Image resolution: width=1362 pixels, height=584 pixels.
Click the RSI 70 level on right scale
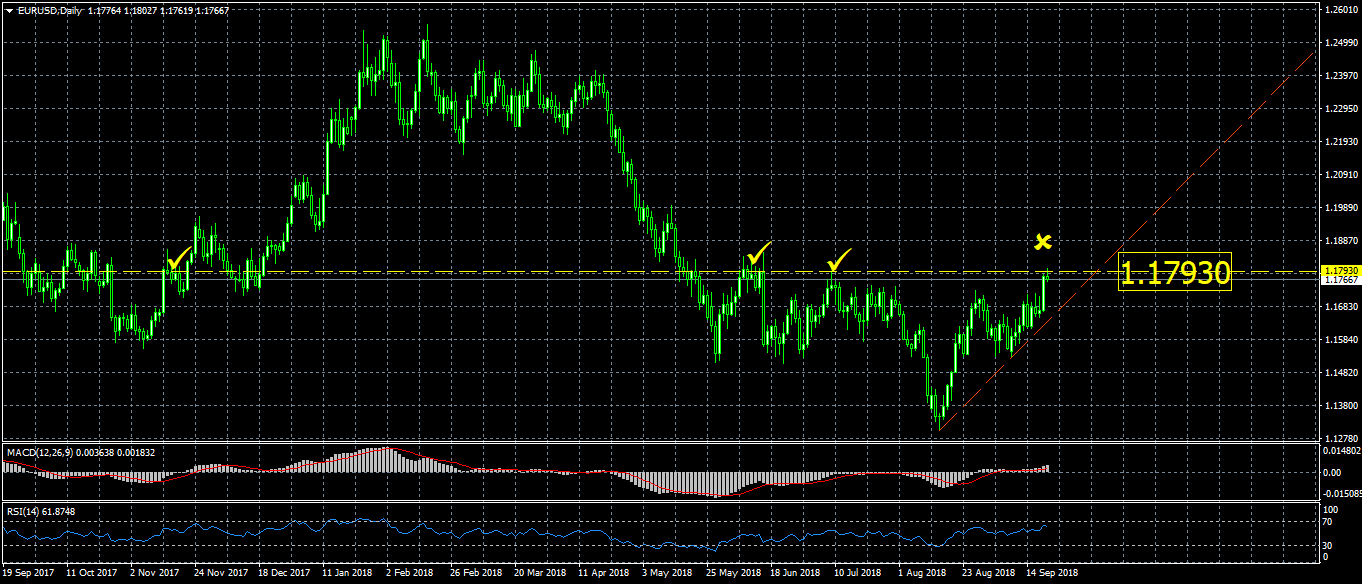click(1326, 522)
